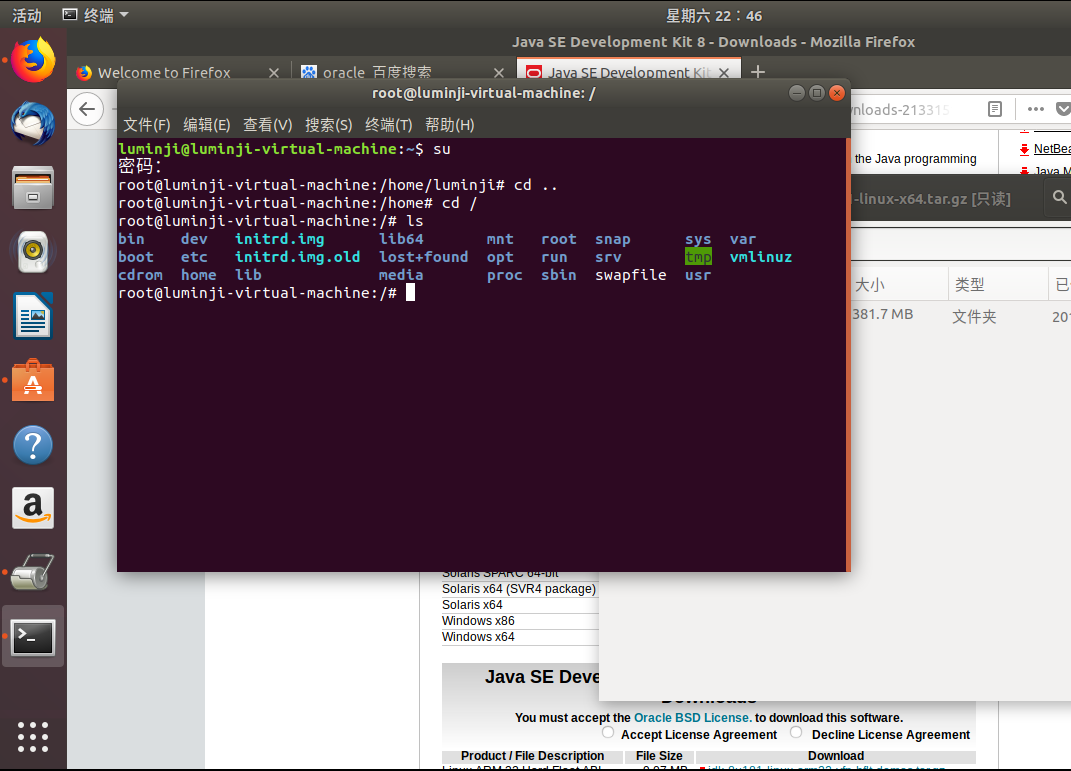Toggle Firefox reader view icon
The width and height of the screenshot is (1071, 771).
click(994, 109)
